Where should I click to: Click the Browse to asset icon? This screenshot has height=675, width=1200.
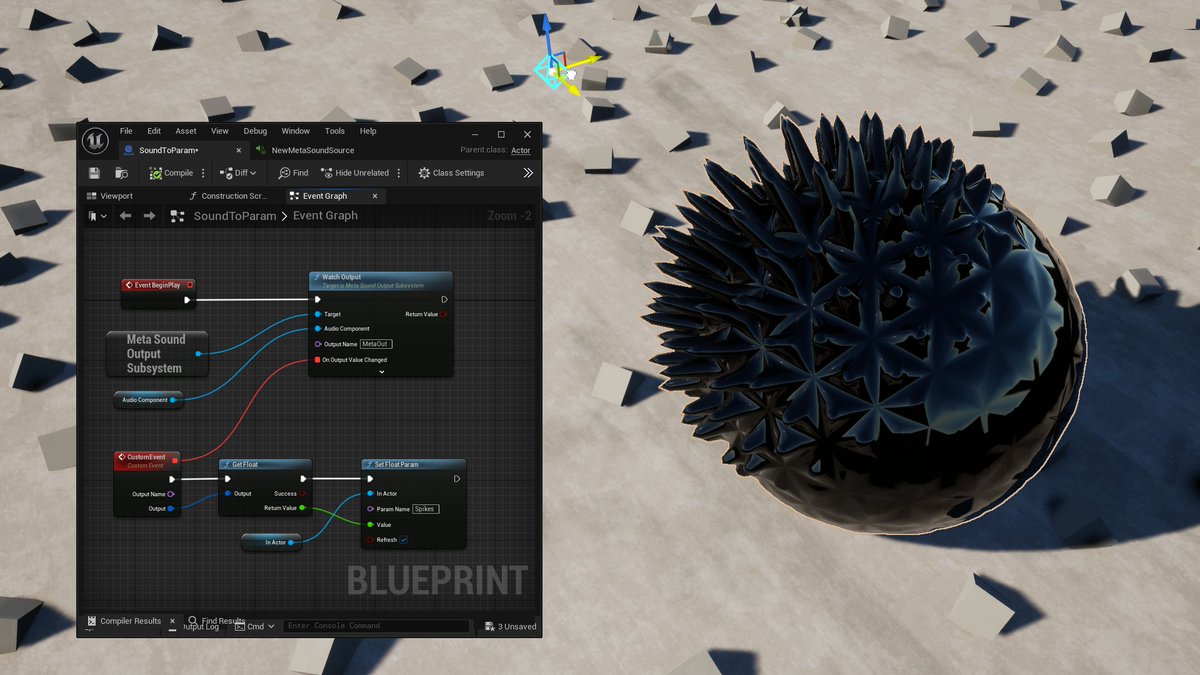click(123, 172)
